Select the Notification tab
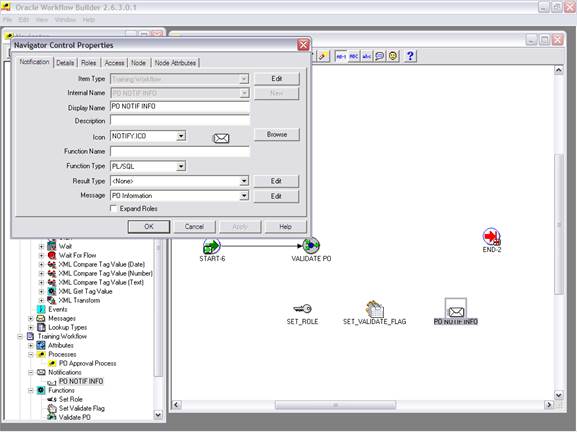The width and height of the screenshot is (577, 432). 34,62
